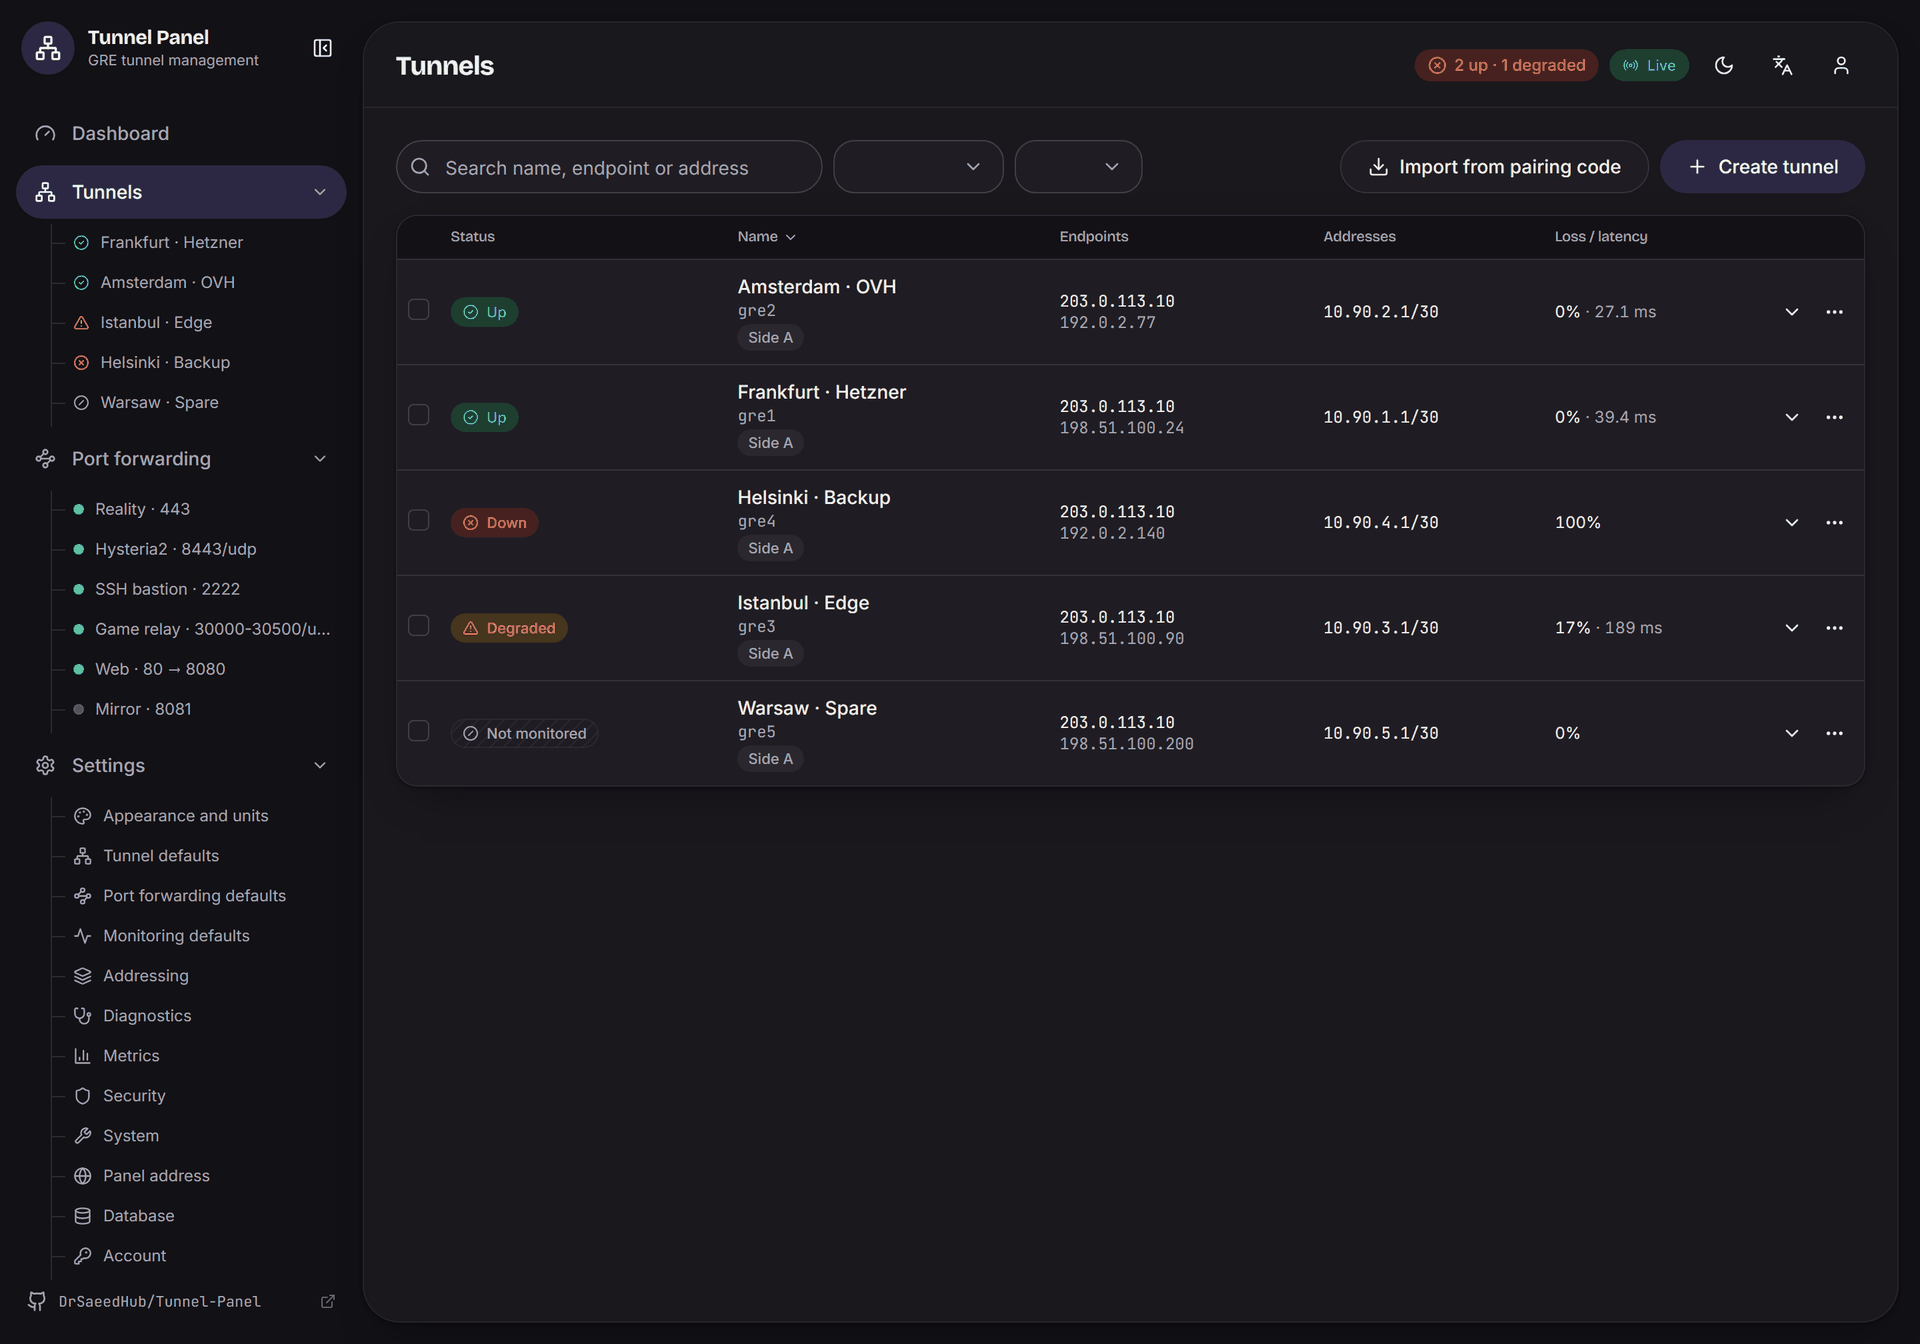The height and width of the screenshot is (1344, 1920).
Task: Collapse the sidebar with the panel icon
Action: point(322,48)
